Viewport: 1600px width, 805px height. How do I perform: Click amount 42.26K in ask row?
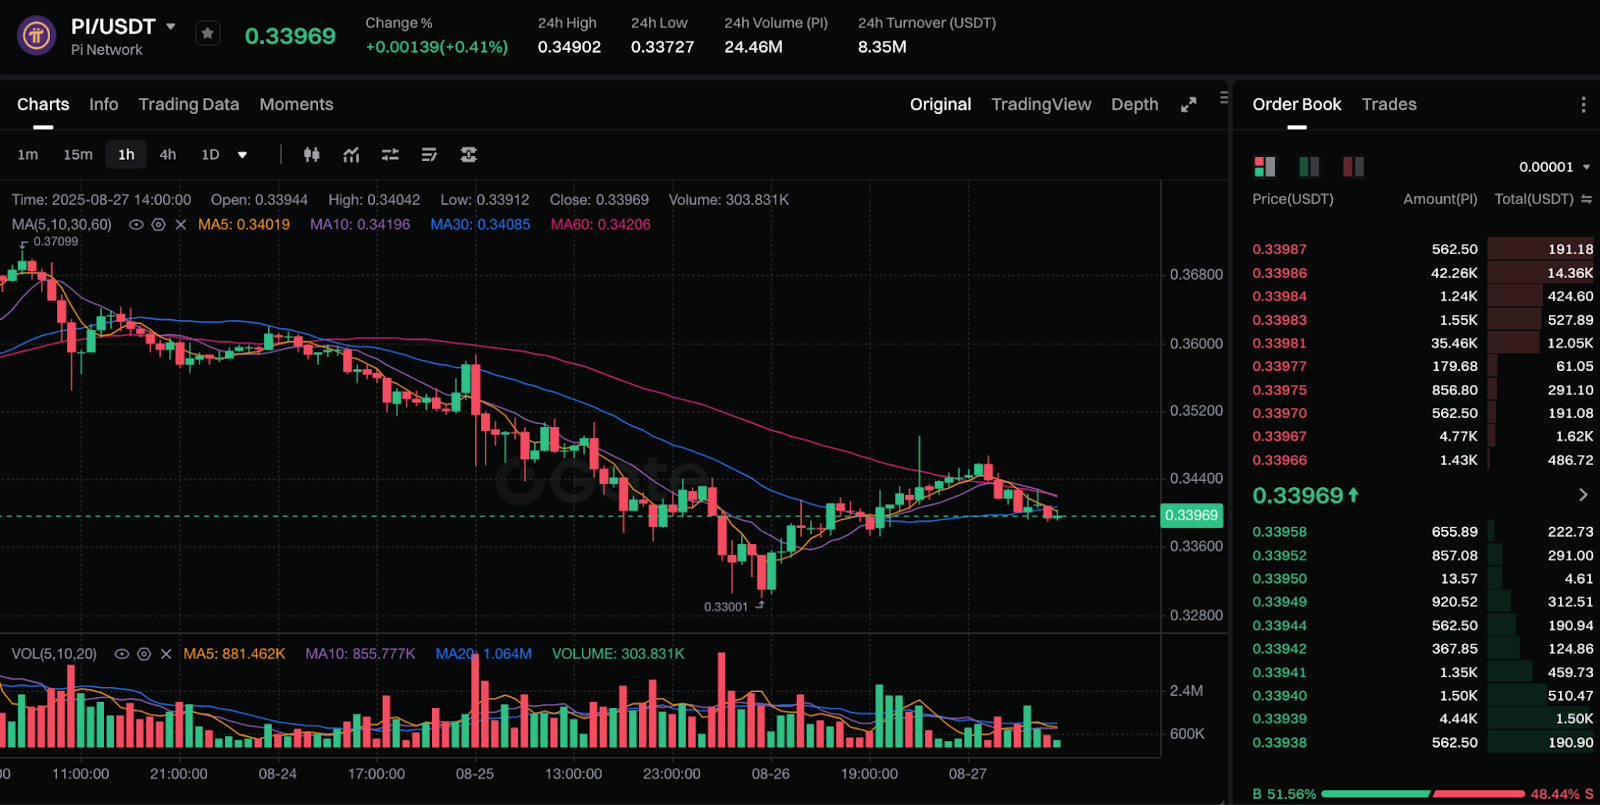click(1454, 273)
